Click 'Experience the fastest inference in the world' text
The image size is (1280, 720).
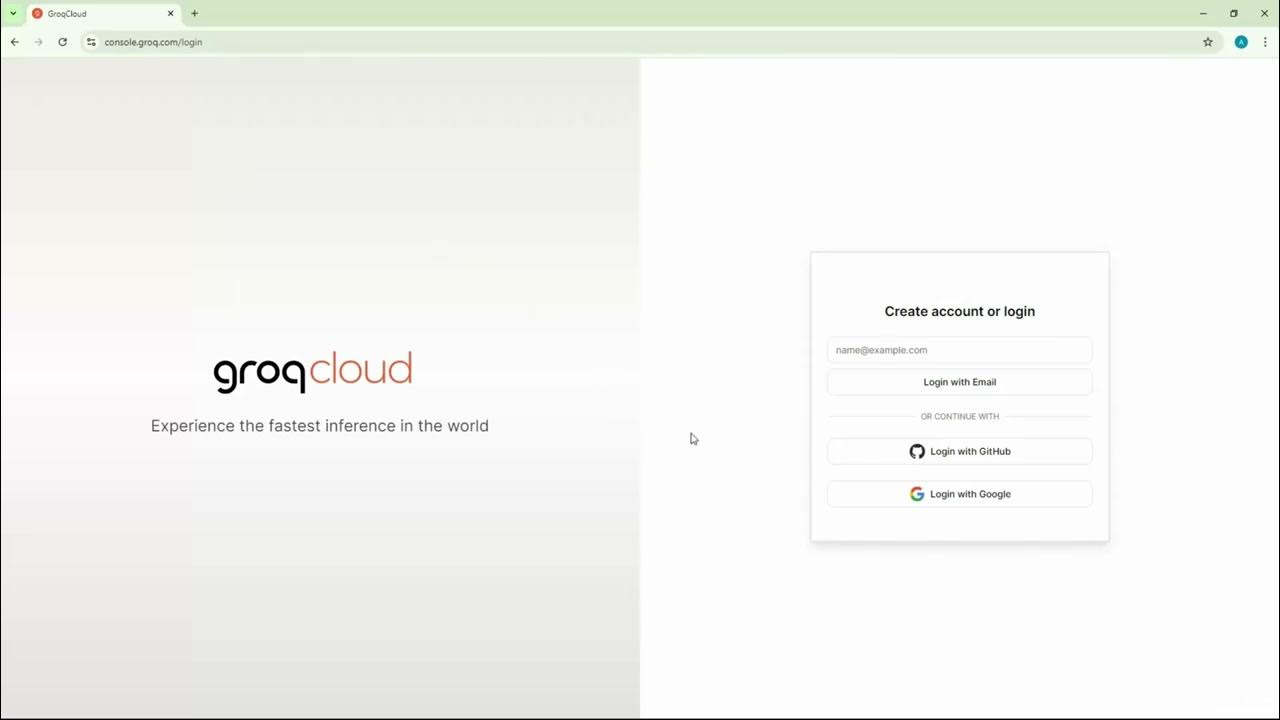tap(320, 426)
